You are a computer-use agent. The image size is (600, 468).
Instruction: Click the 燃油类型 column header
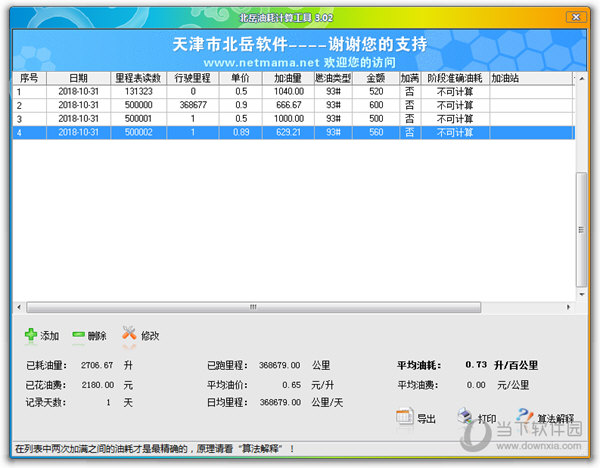(333, 78)
